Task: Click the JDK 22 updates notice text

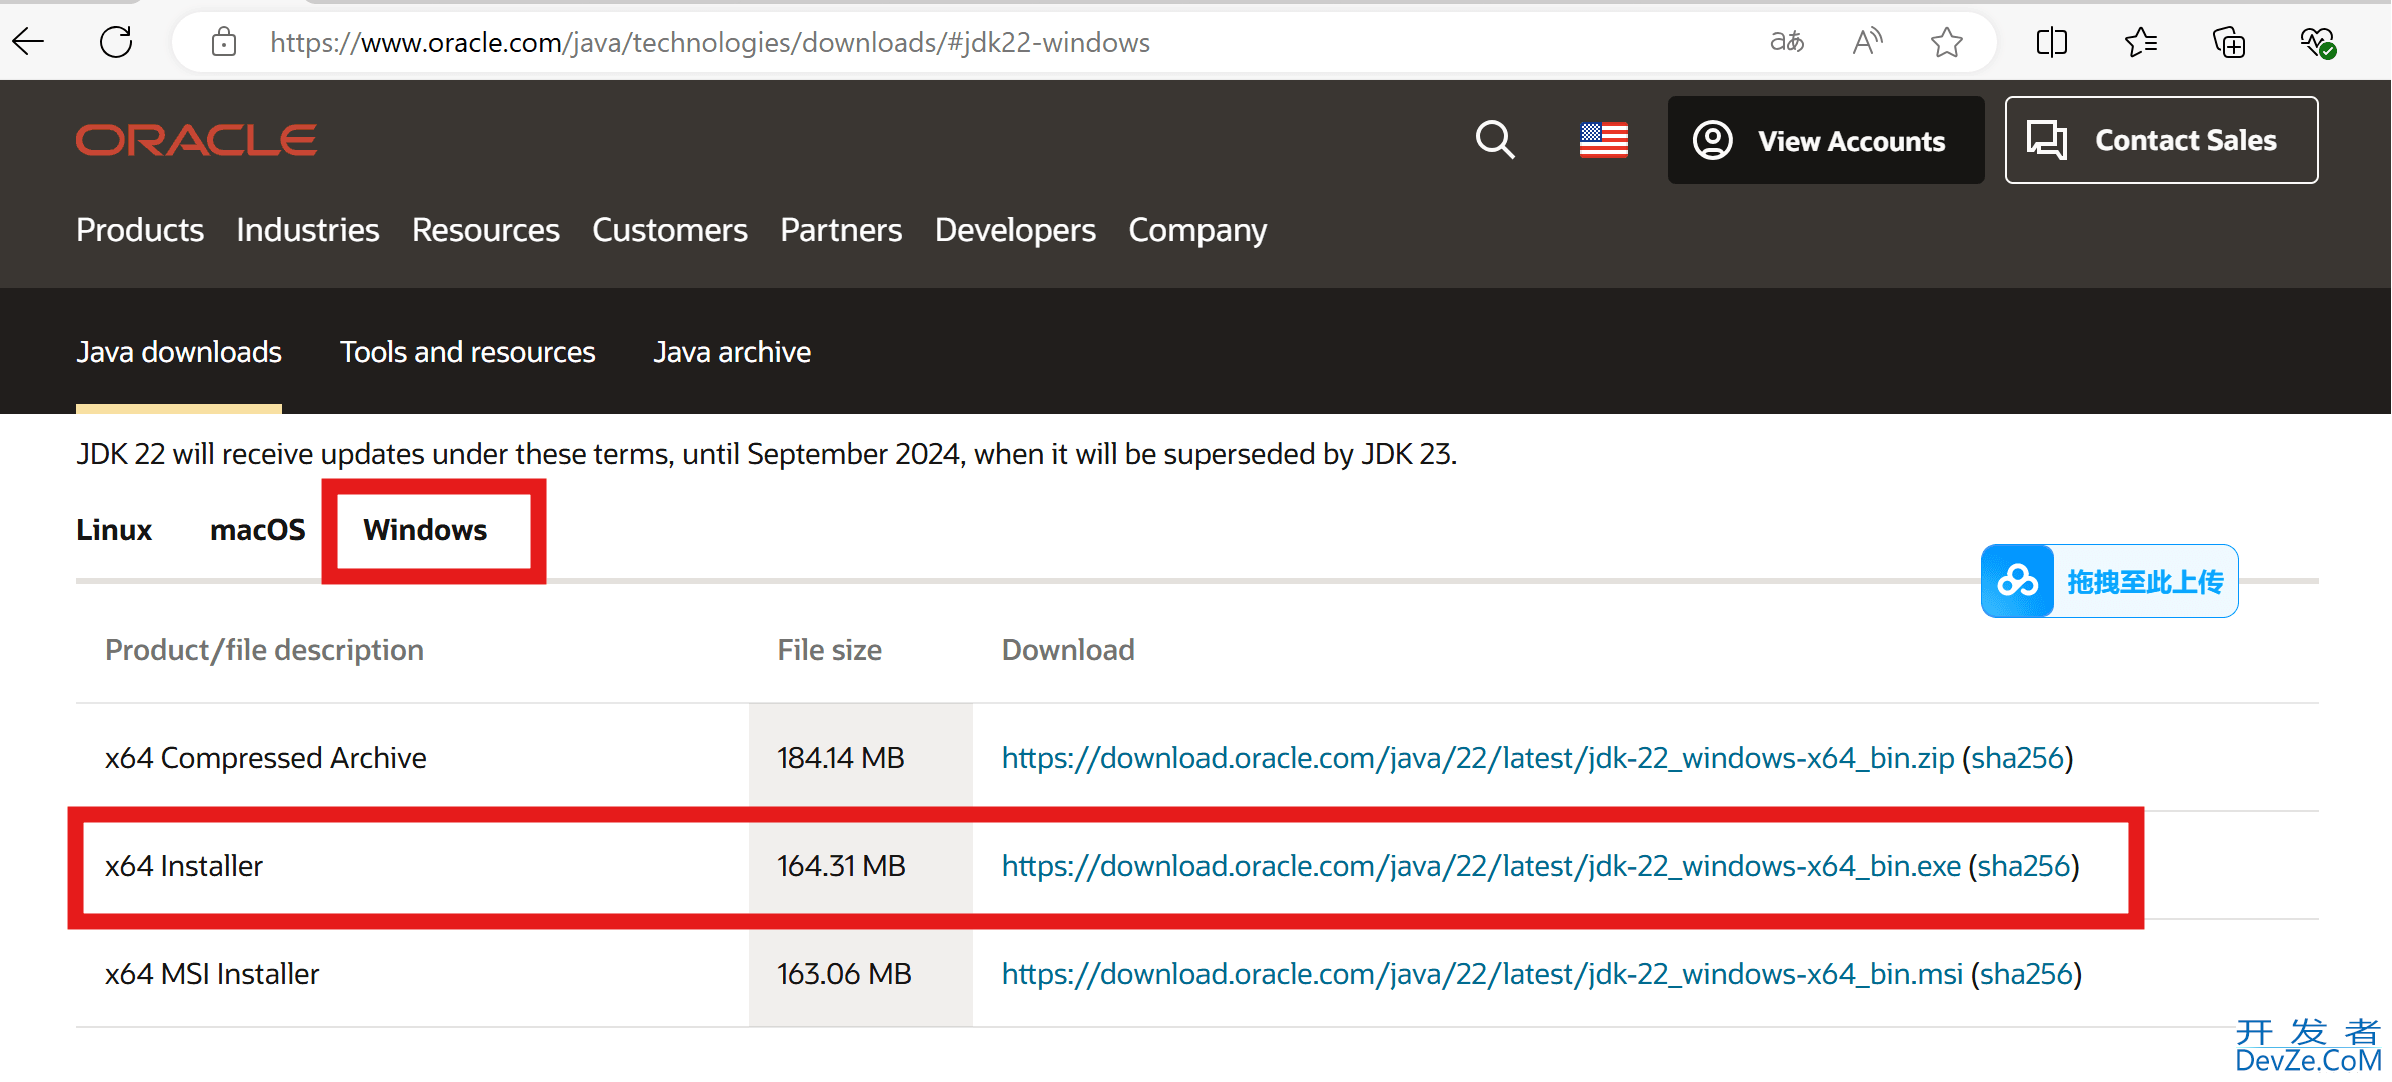Action: point(767,454)
